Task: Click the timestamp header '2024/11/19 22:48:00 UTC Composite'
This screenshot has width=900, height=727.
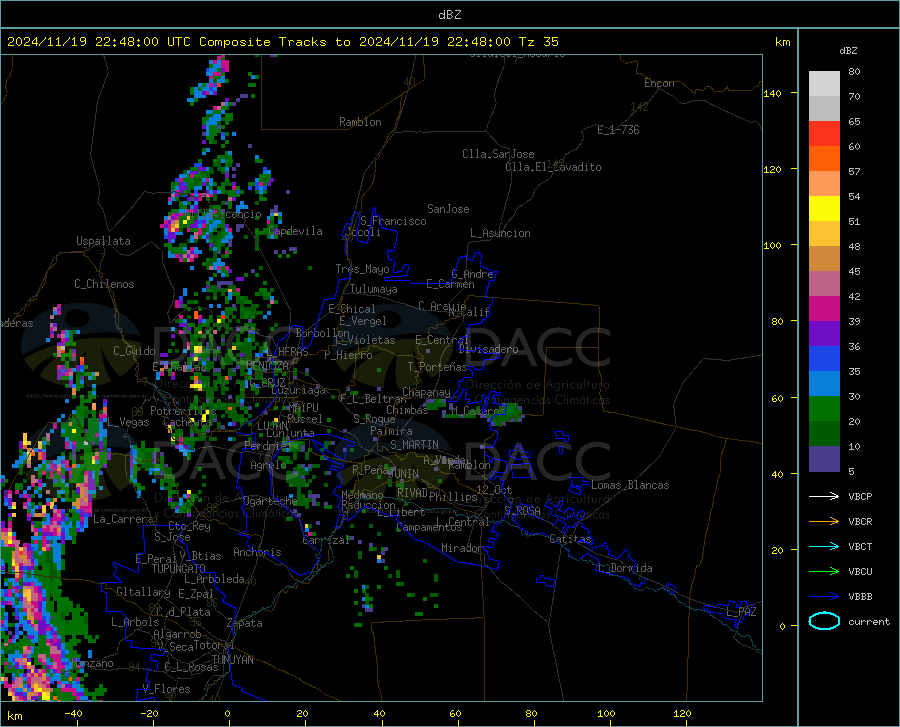Action: [x=138, y=42]
